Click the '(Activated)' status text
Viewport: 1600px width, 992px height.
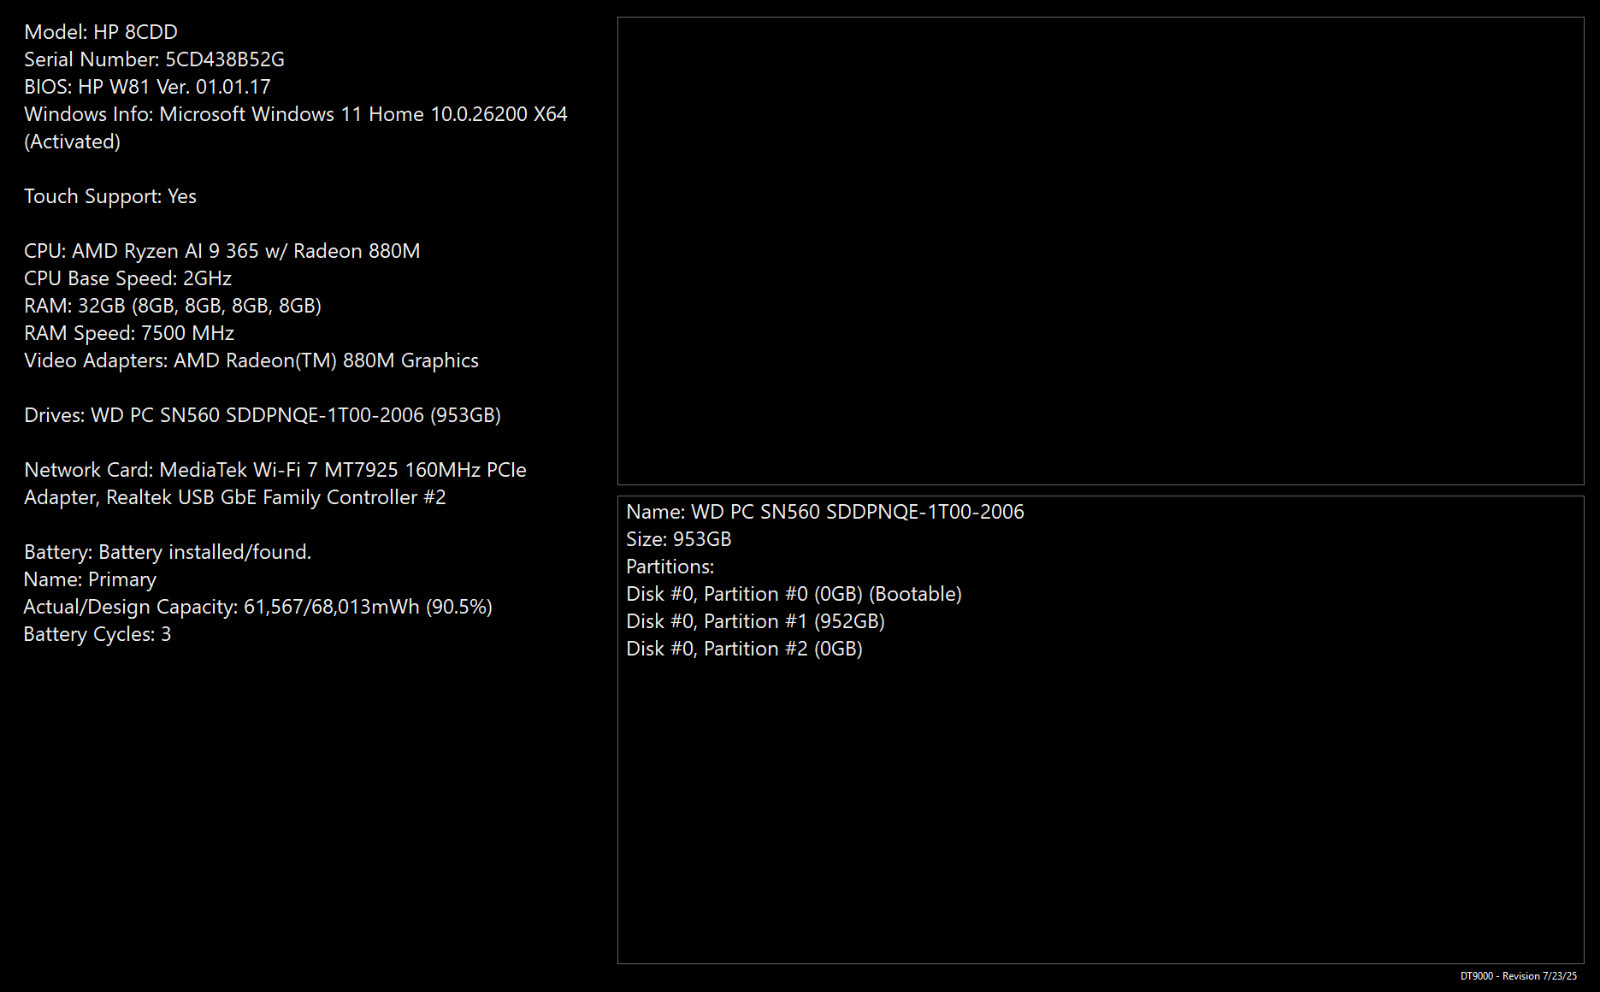[x=72, y=142]
